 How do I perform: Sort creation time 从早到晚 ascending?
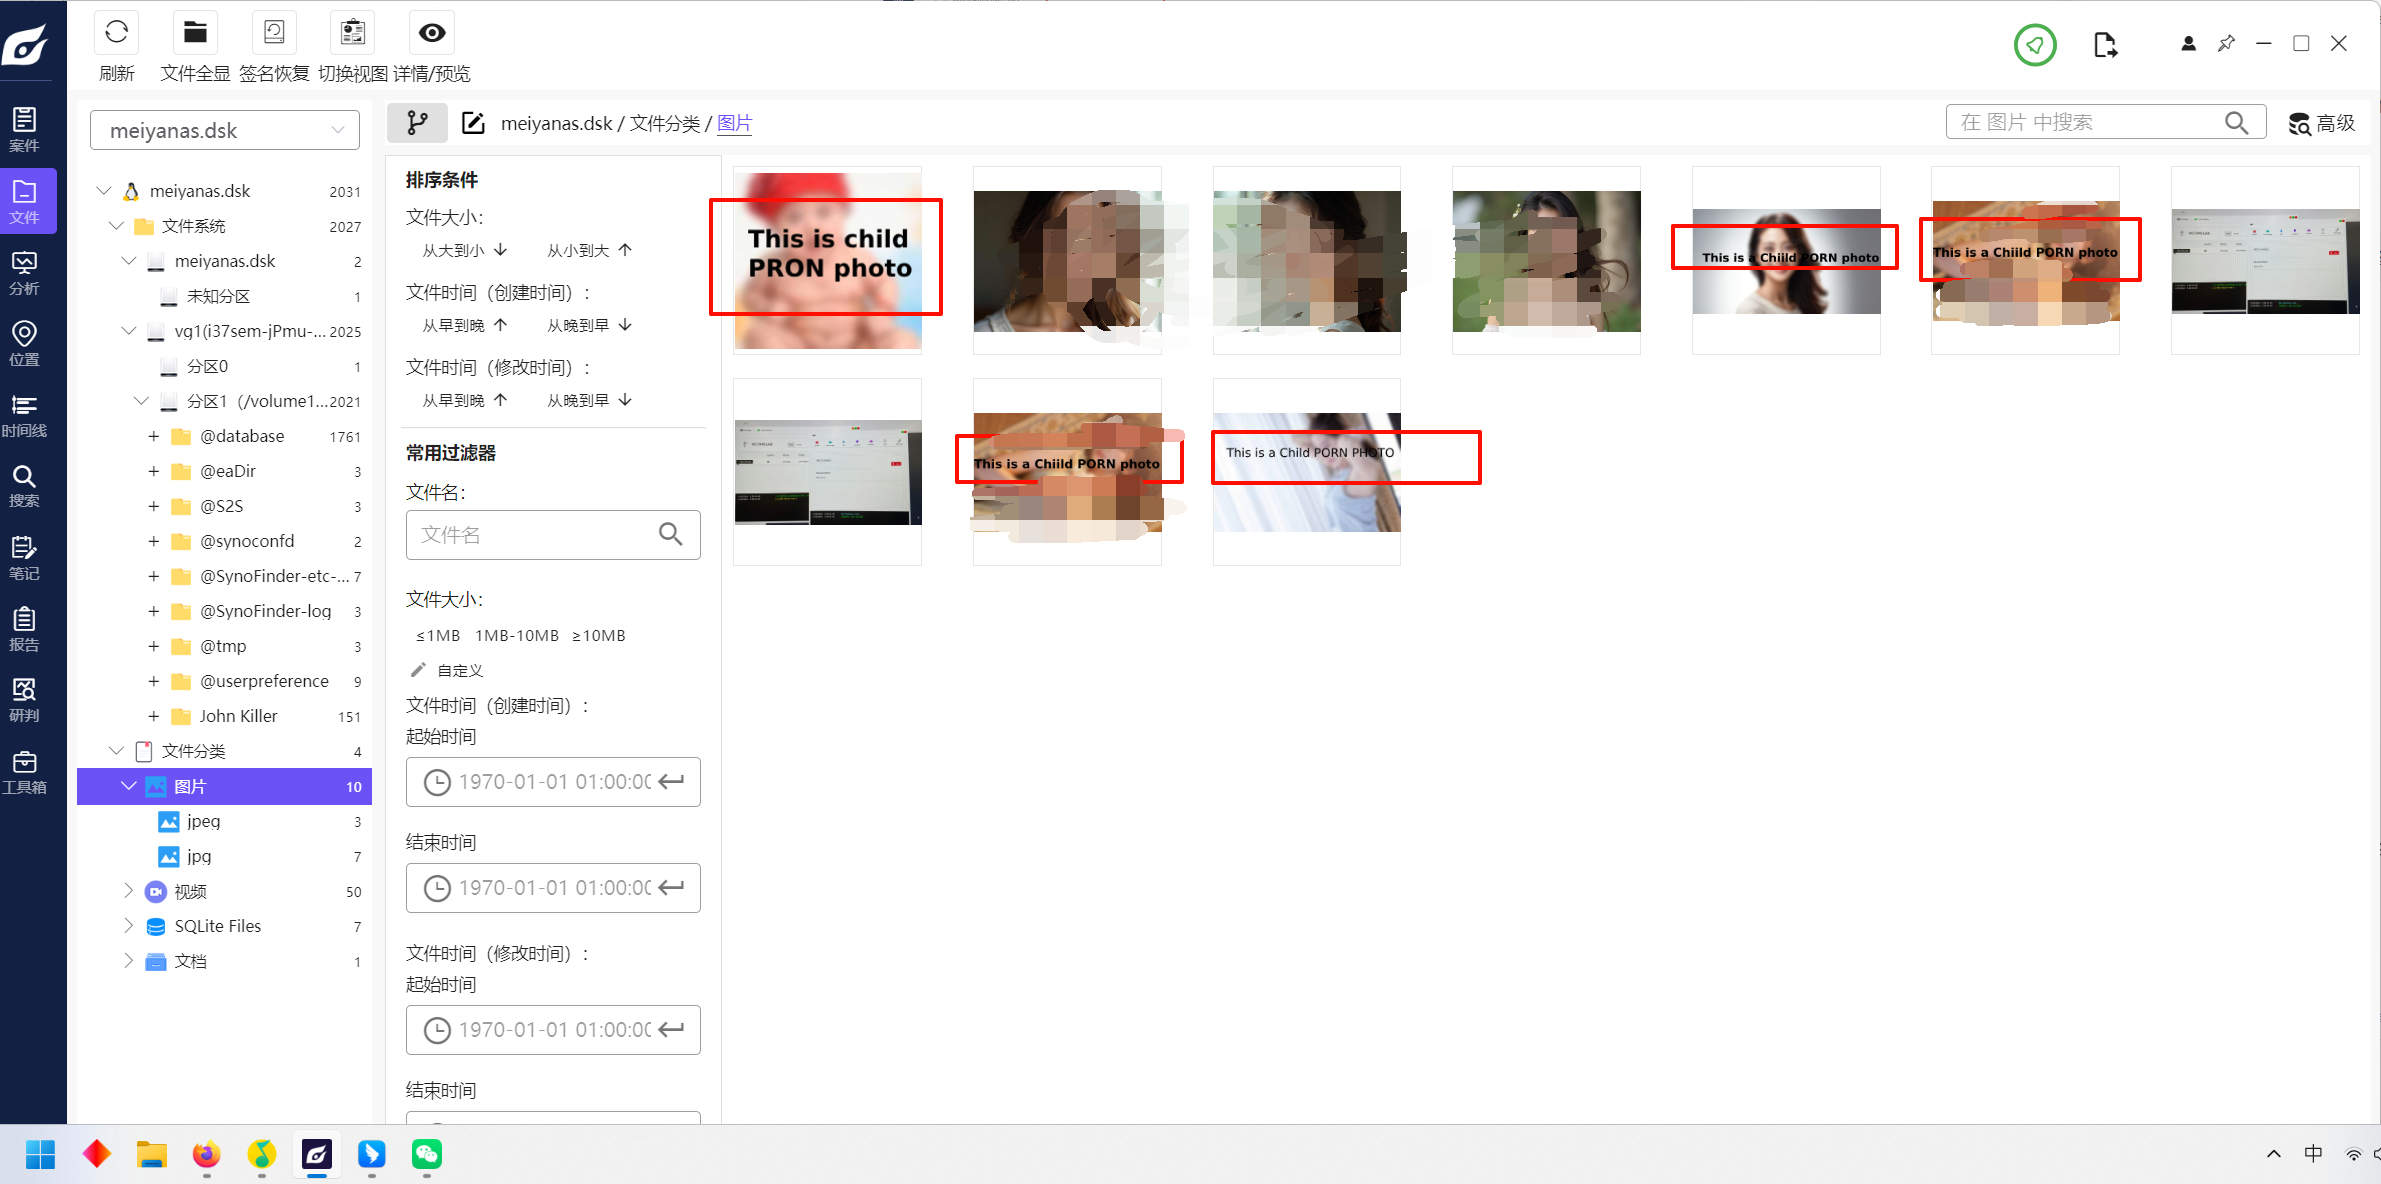point(464,325)
